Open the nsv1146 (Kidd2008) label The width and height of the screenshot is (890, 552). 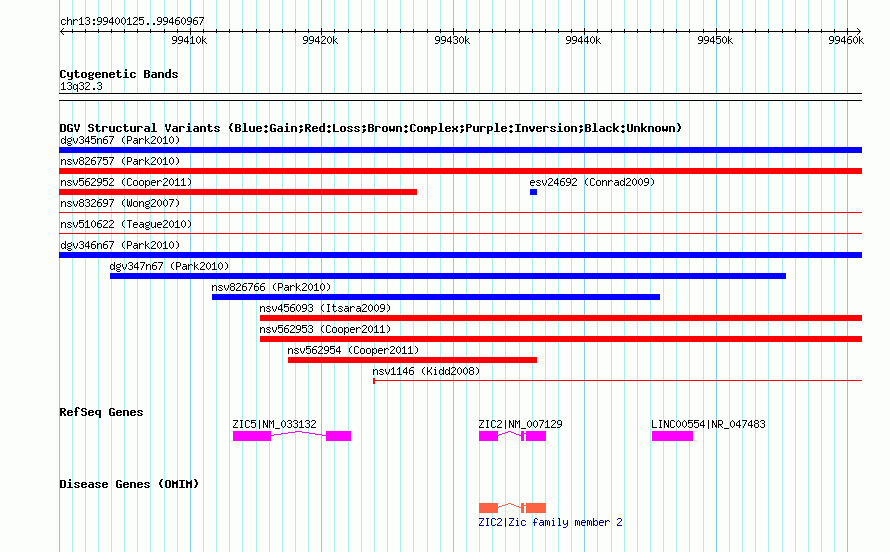[x=426, y=371]
